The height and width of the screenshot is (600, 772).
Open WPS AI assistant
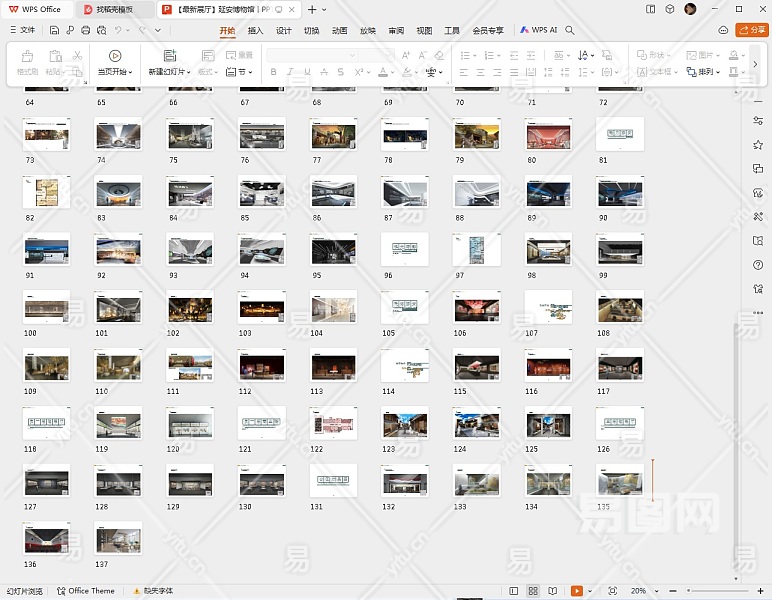click(x=538, y=31)
